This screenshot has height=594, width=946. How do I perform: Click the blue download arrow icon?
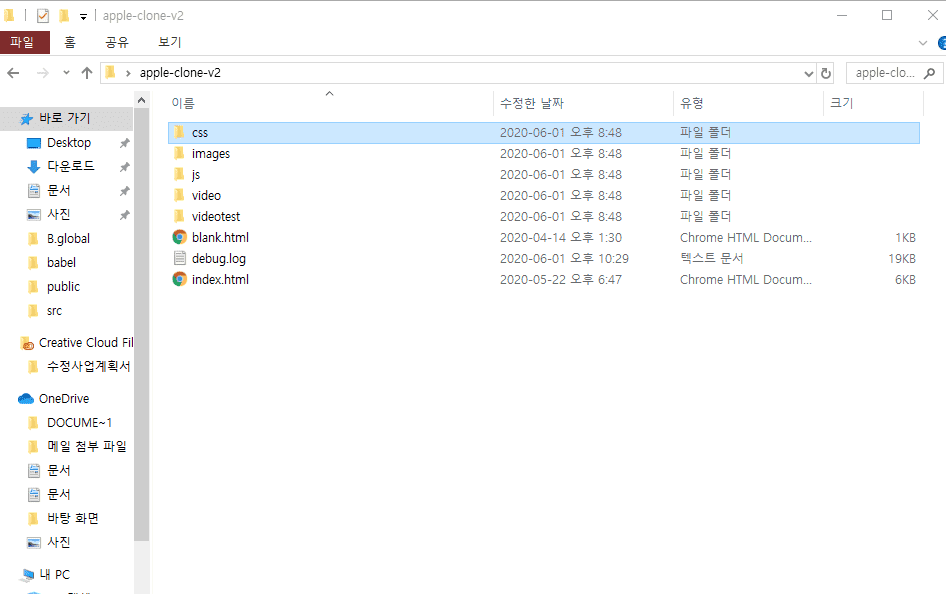pyautogui.click(x=34, y=166)
